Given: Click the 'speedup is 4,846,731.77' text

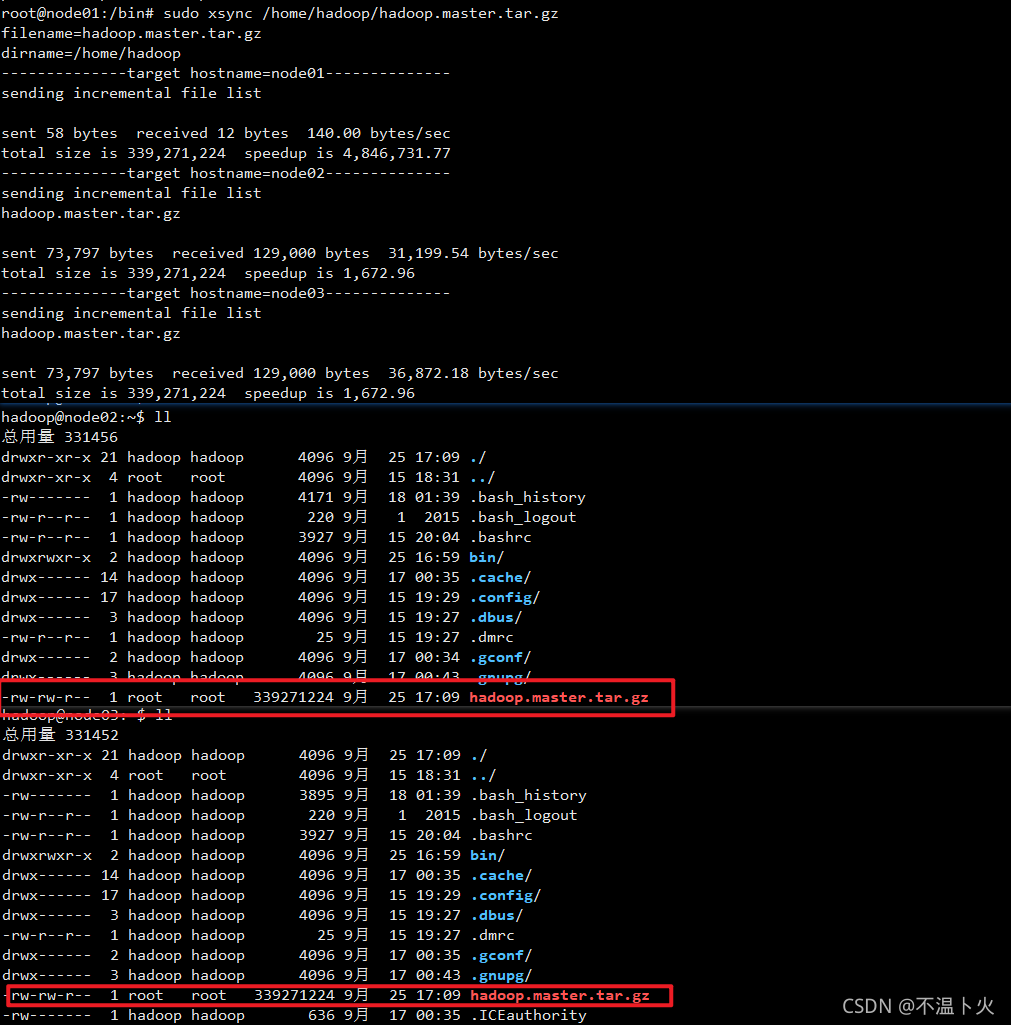Looking at the screenshot, I should pos(348,154).
